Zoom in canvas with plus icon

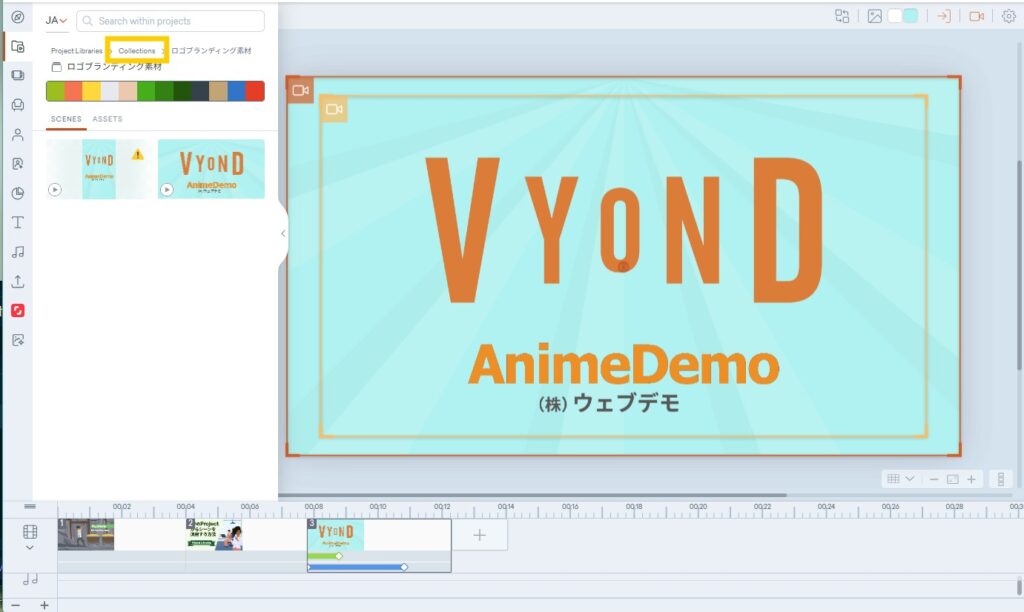pyautogui.click(x=971, y=479)
